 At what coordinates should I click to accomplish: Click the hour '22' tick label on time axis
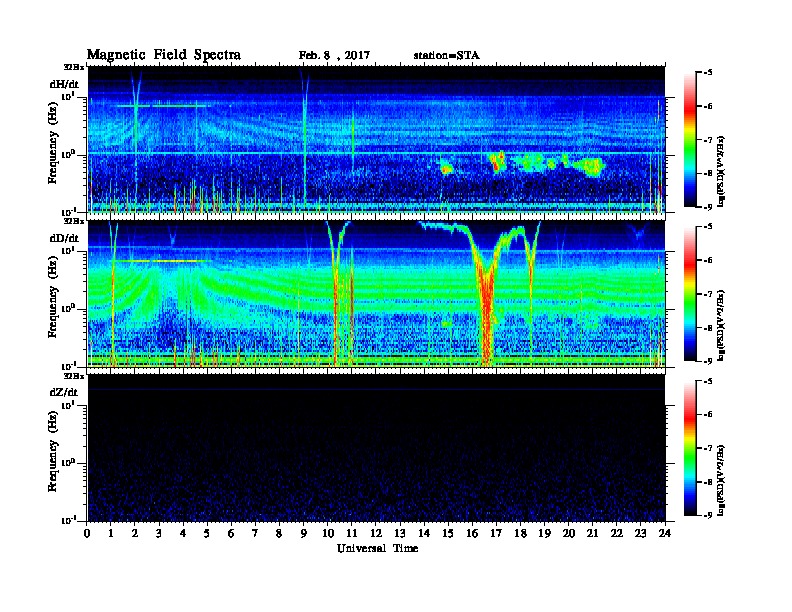(x=617, y=533)
